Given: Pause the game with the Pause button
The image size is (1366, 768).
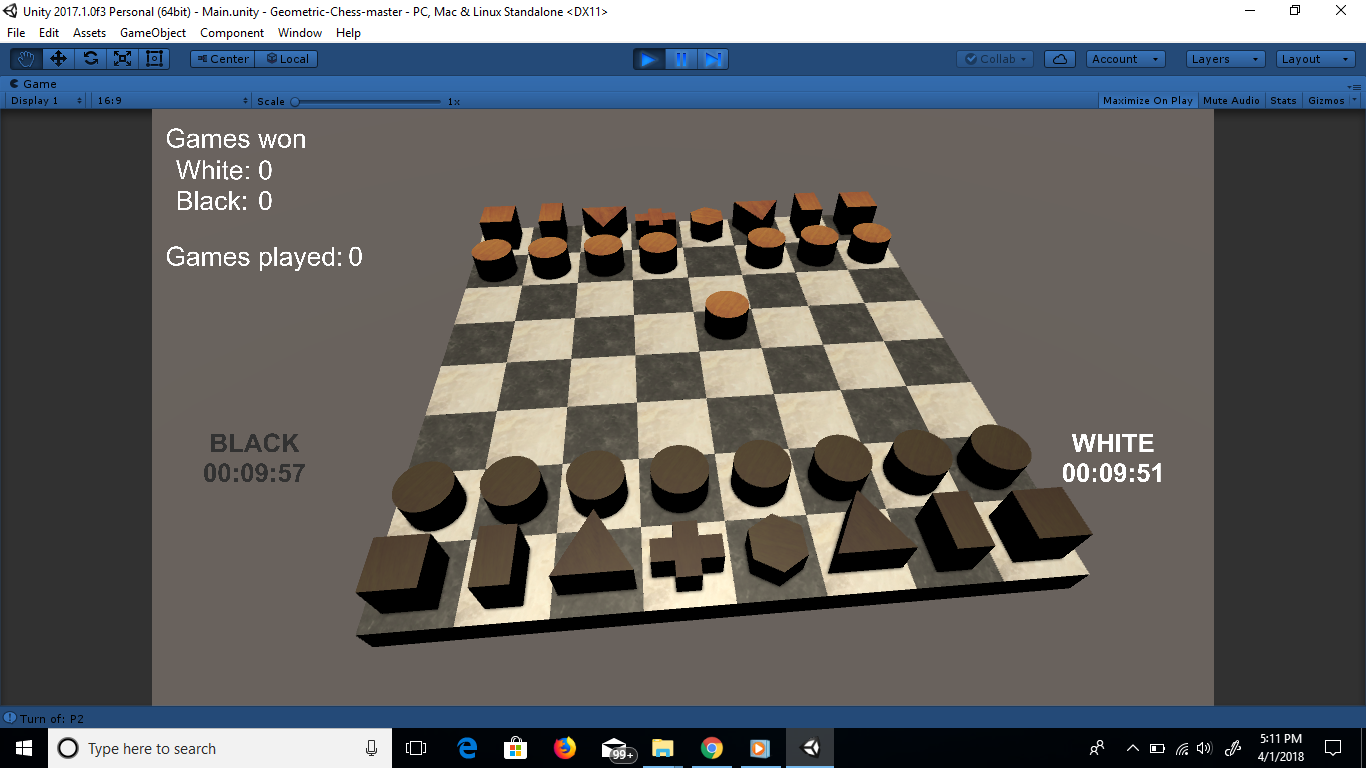Looking at the screenshot, I should click(x=681, y=59).
